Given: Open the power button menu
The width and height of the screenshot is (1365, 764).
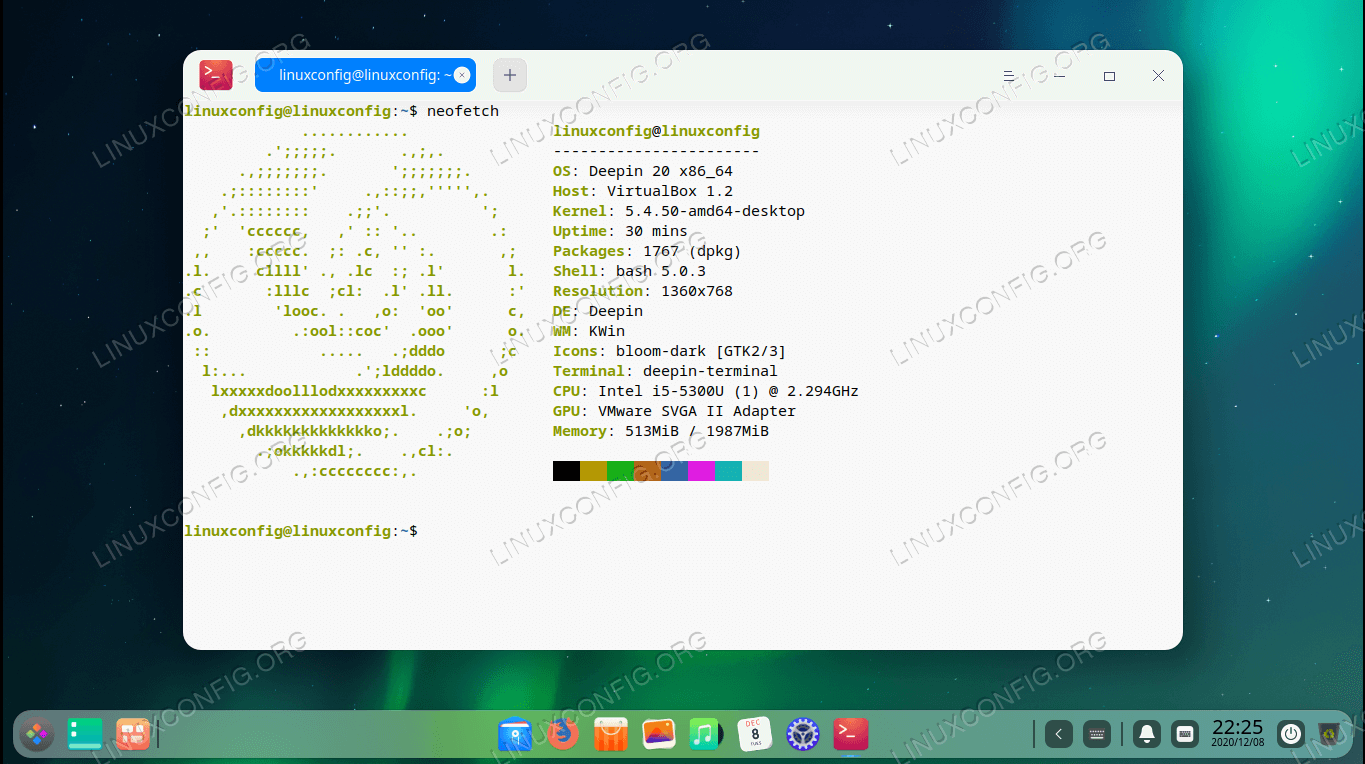Looking at the screenshot, I should coord(1291,735).
